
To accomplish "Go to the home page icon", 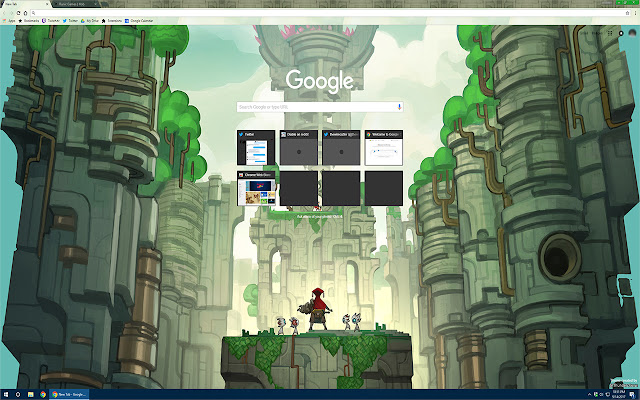I will pyautogui.click(x=25, y=13).
